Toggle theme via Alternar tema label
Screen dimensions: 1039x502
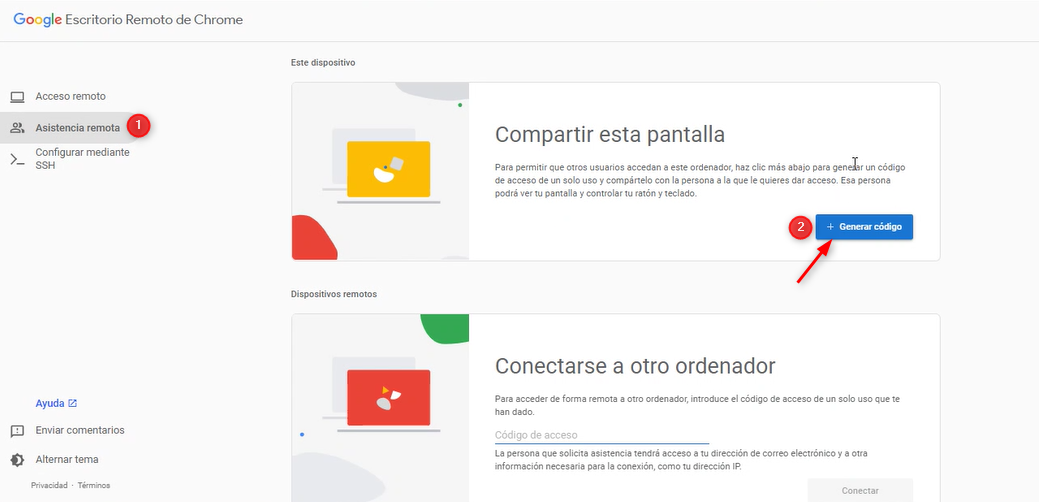(x=67, y=460)
